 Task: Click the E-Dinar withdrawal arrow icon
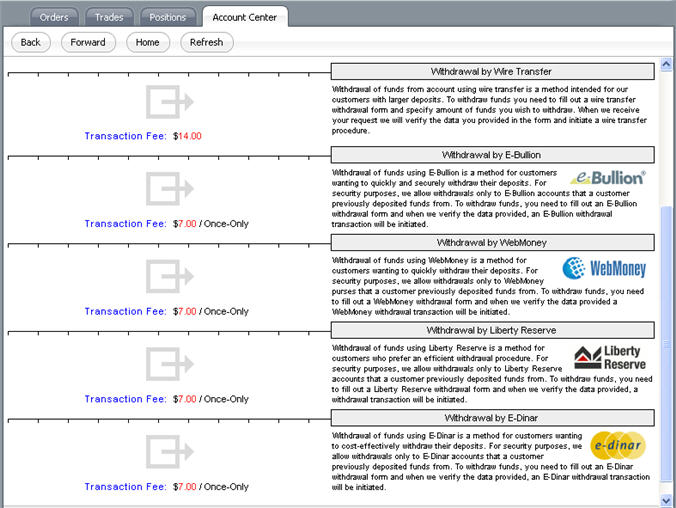point(170,452)
